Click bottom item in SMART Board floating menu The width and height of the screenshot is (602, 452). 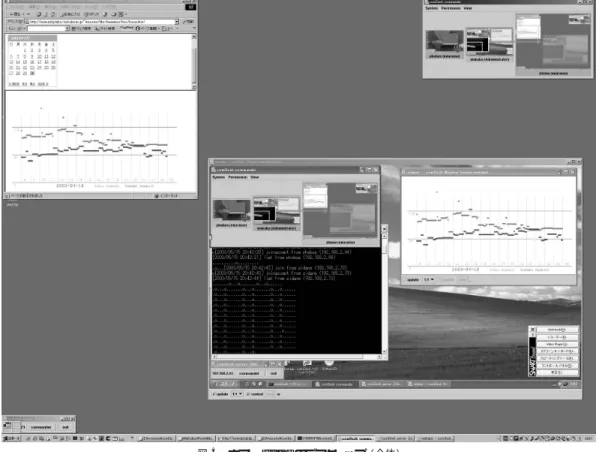point(557,373)
